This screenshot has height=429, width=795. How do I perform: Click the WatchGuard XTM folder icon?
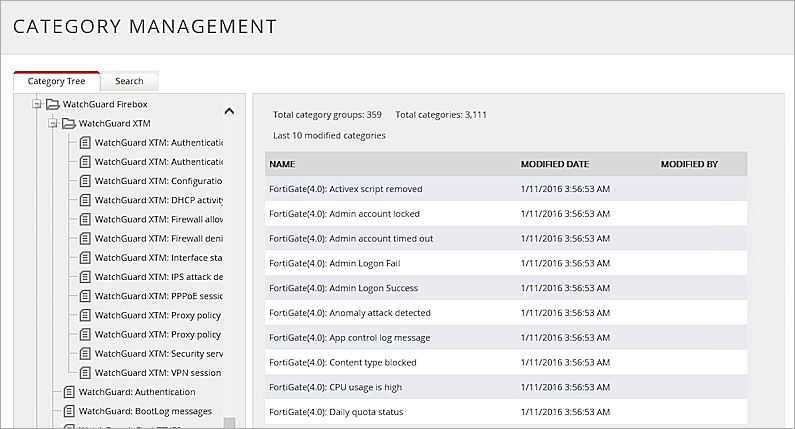point(68,124)
